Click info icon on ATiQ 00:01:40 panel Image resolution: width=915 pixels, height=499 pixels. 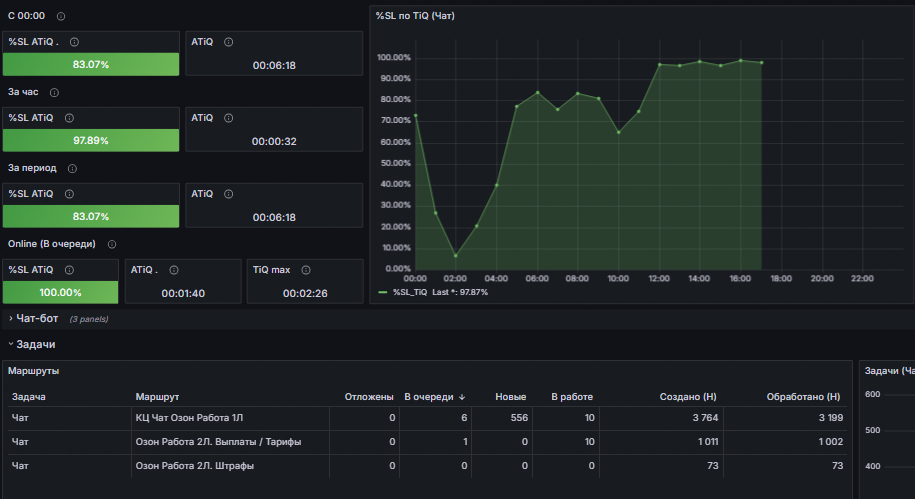point(174,270)
